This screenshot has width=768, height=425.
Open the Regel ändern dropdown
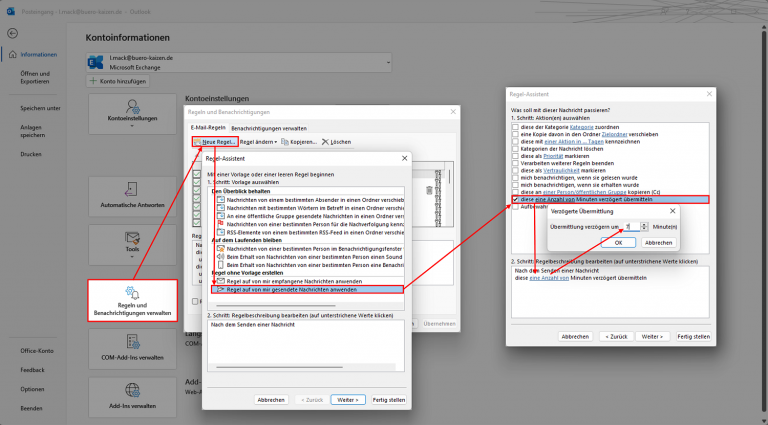[259, 142]
